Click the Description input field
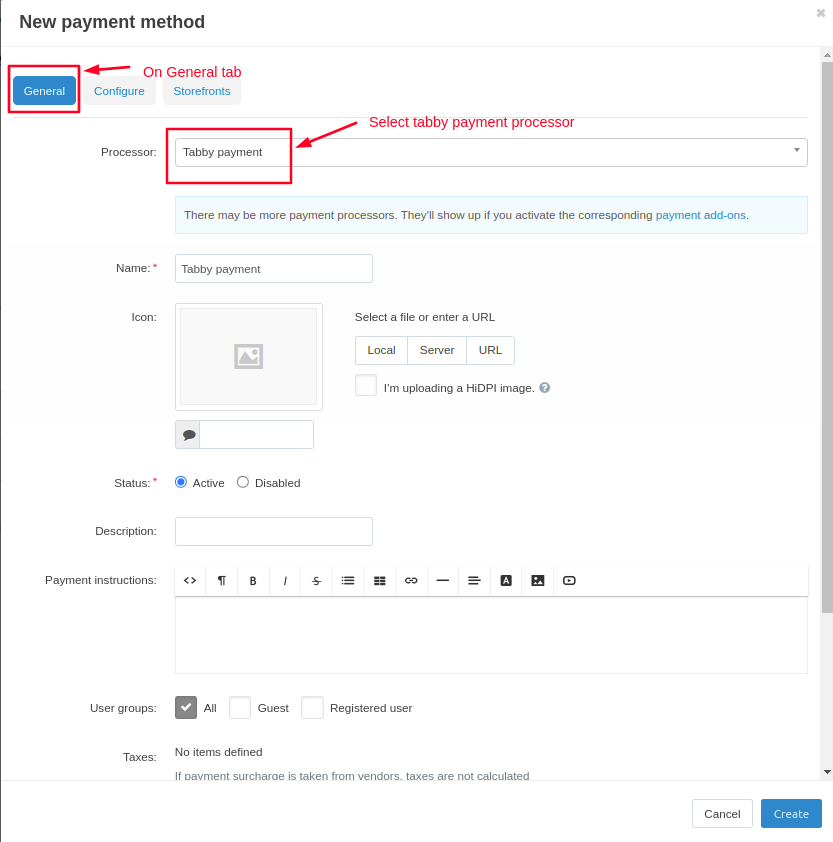The height and width of the screenshot is (842, 833). coord(274,532)
